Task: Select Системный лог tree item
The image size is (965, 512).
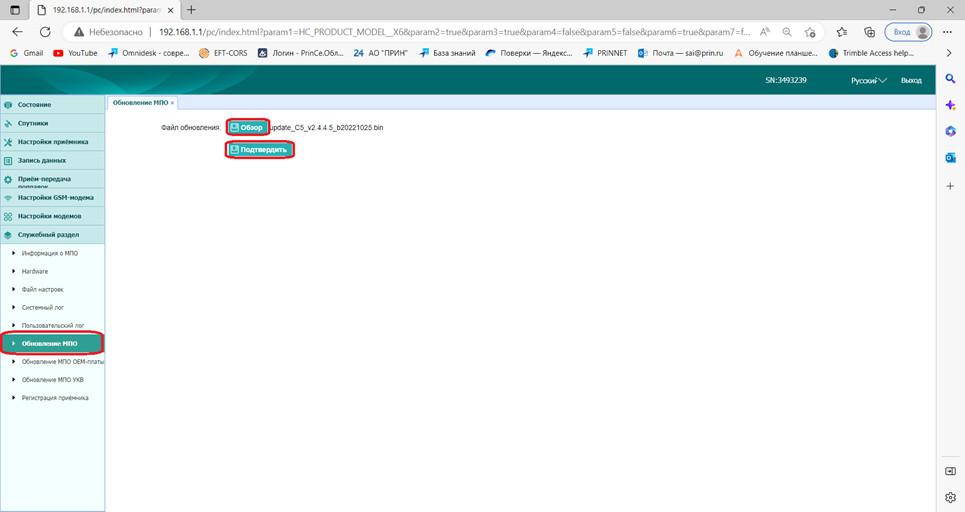Action: pyautogui.click(x=42, y=307)
